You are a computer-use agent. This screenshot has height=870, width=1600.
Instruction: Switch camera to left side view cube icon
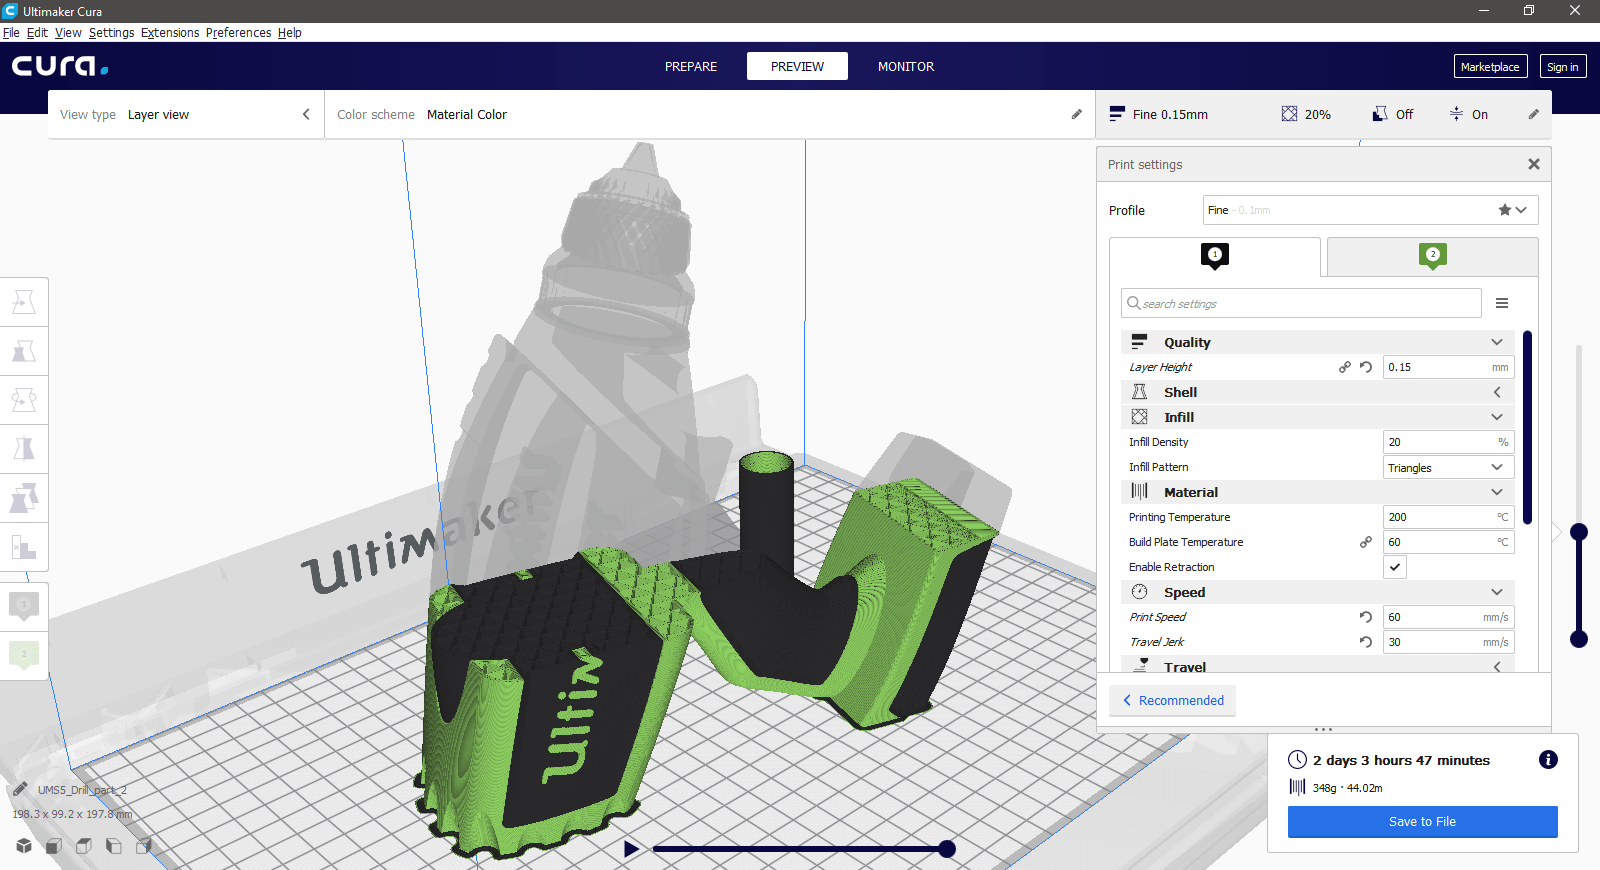coord(114,846)
